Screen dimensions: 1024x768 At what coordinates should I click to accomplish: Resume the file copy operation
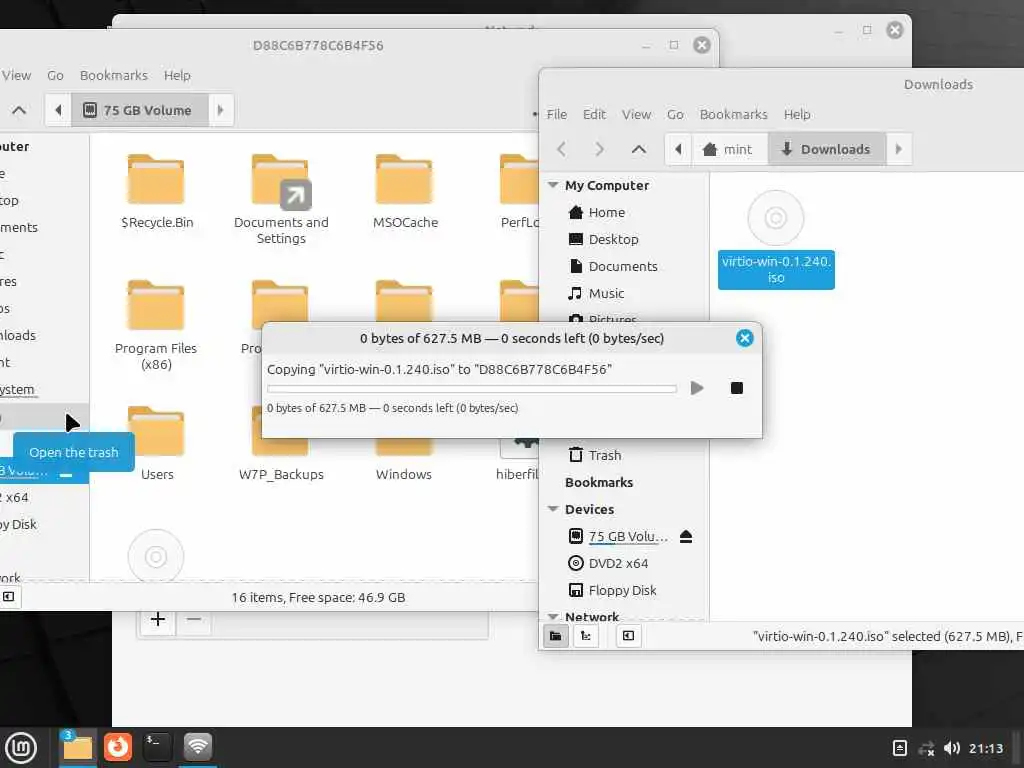pyautogui.click(x=697, y=388)
